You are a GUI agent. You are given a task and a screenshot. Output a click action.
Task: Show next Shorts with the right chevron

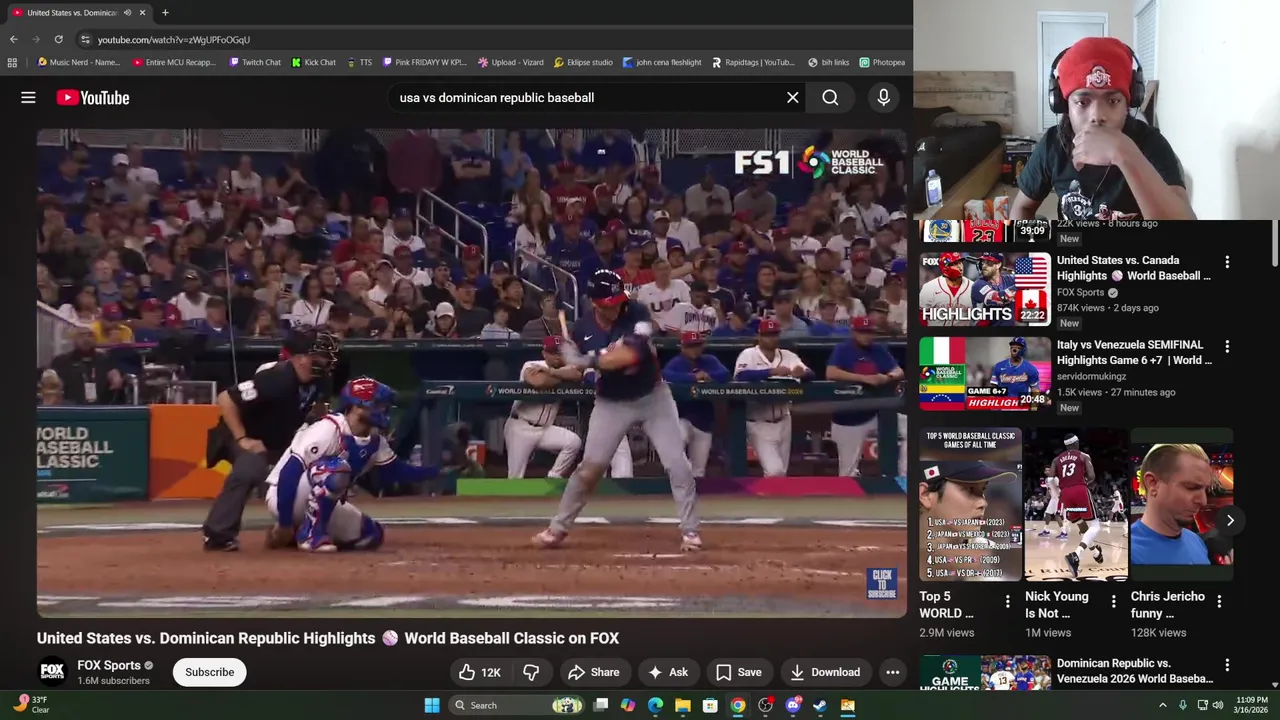(x=1230, y=520)
